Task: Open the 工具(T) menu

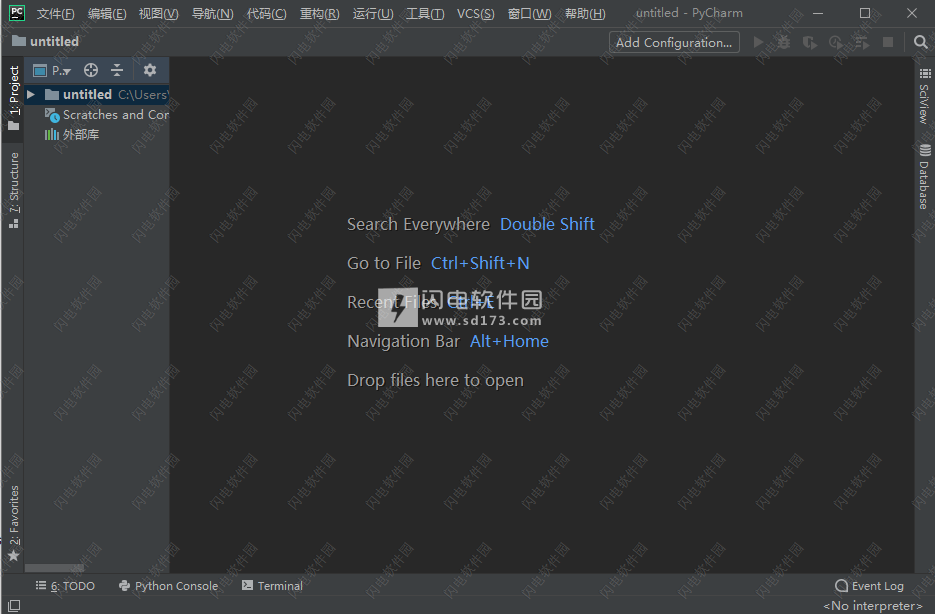Action: [425, 13]
